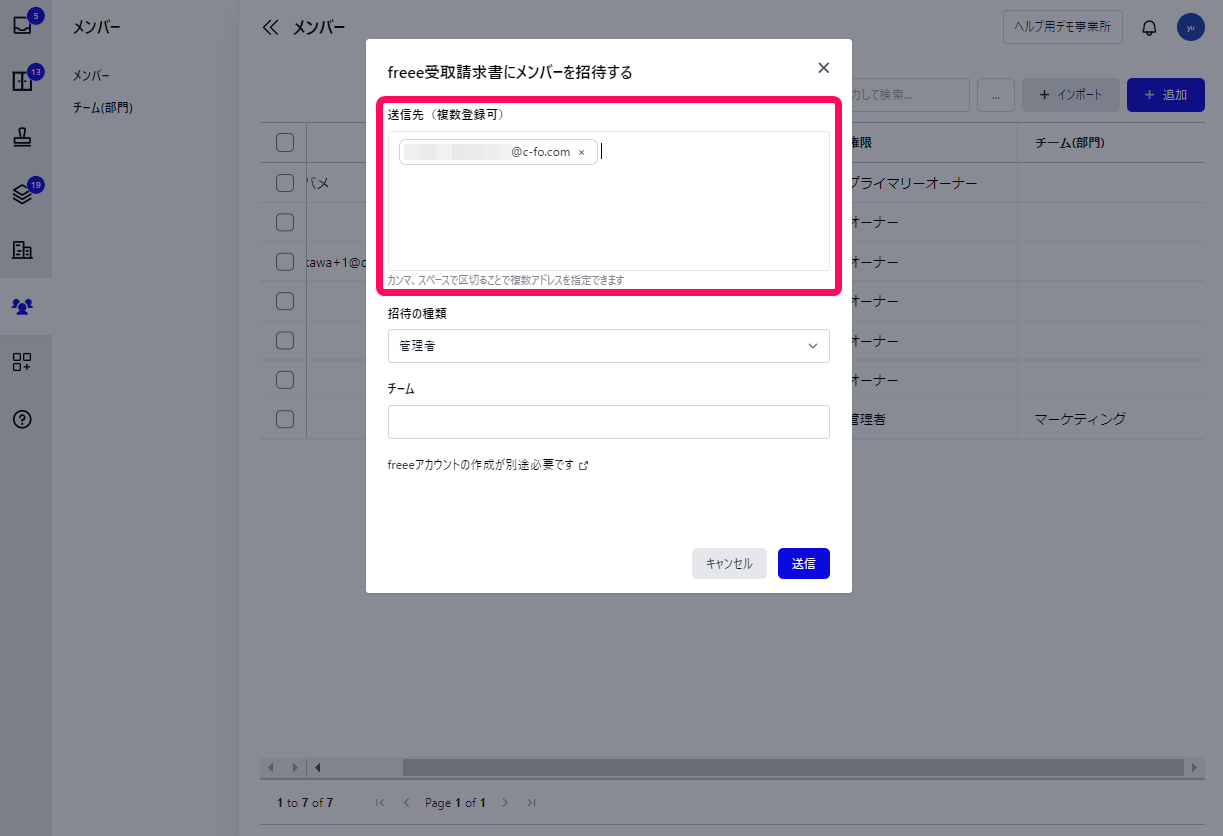Check the sixth row checkbox
Viewport: 1223px width, 836px height.
click(x=285, y=380)
